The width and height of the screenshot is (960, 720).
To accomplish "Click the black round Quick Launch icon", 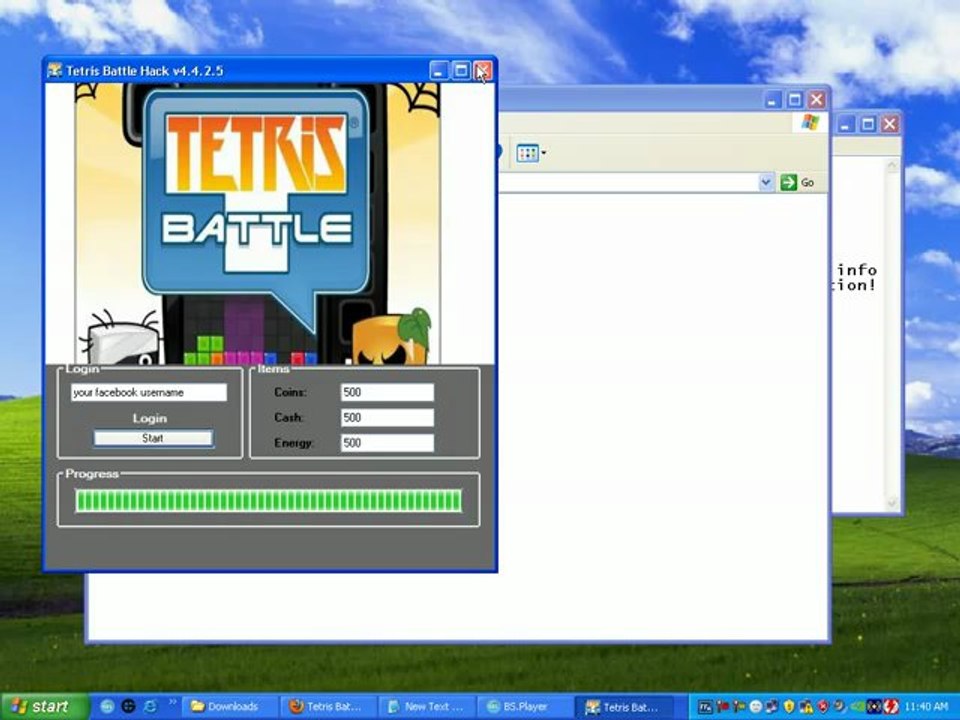I will click(x=129, y=707).
